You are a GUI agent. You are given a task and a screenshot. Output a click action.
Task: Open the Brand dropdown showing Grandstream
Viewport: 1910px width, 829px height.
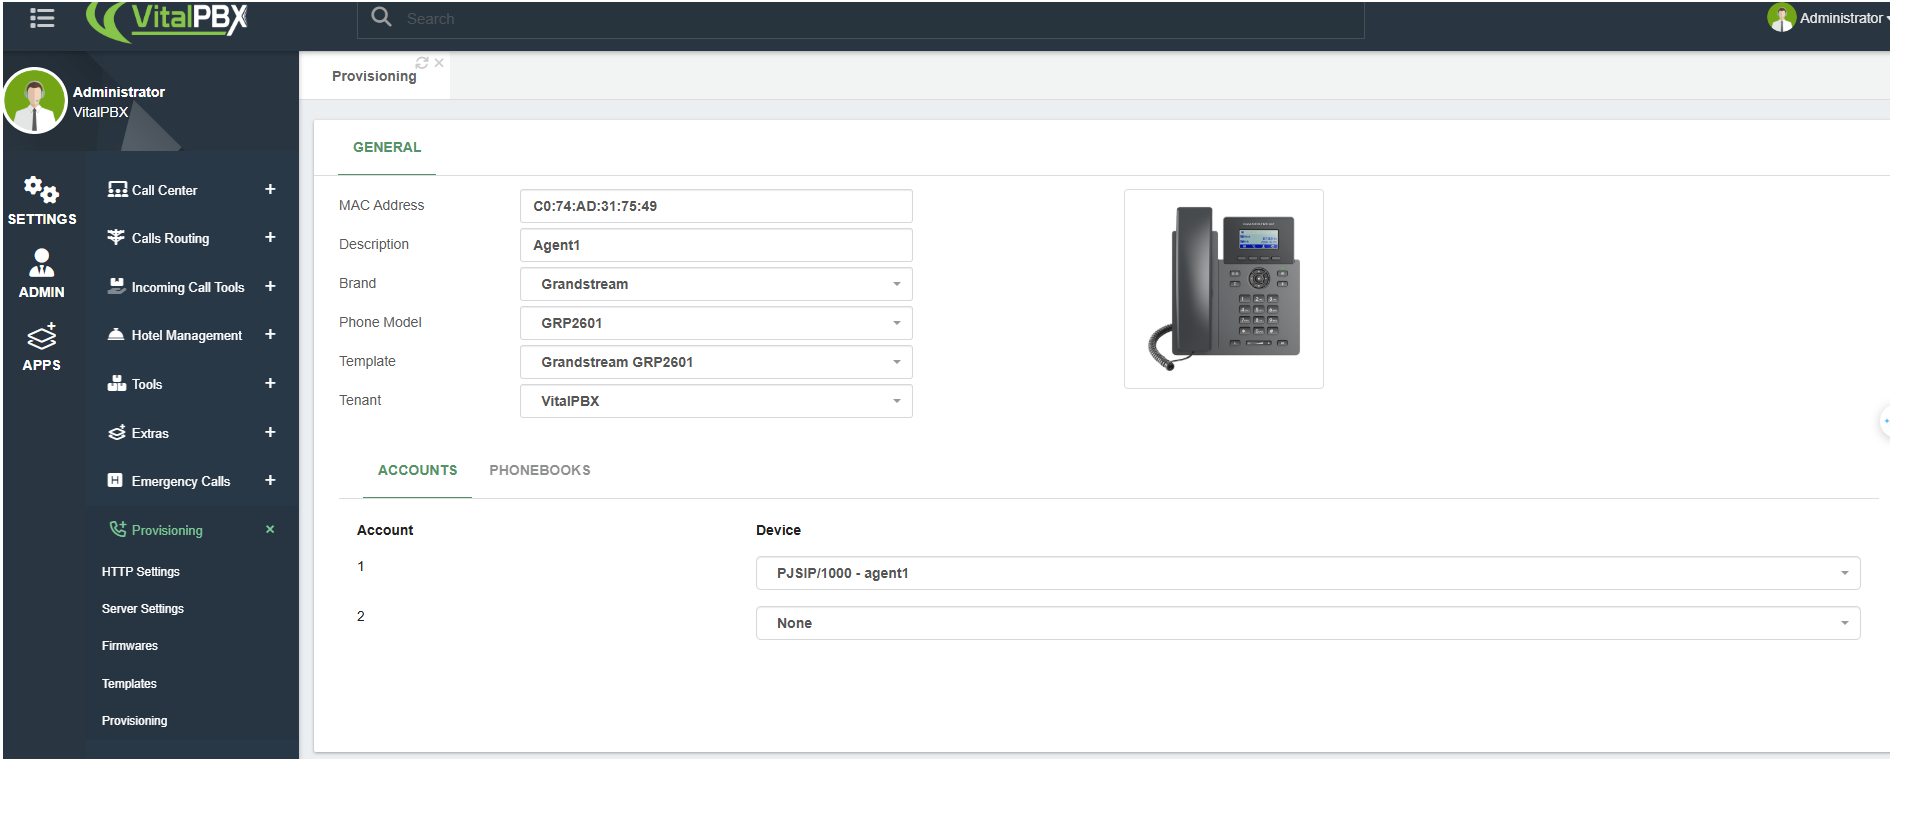(716, 284)
